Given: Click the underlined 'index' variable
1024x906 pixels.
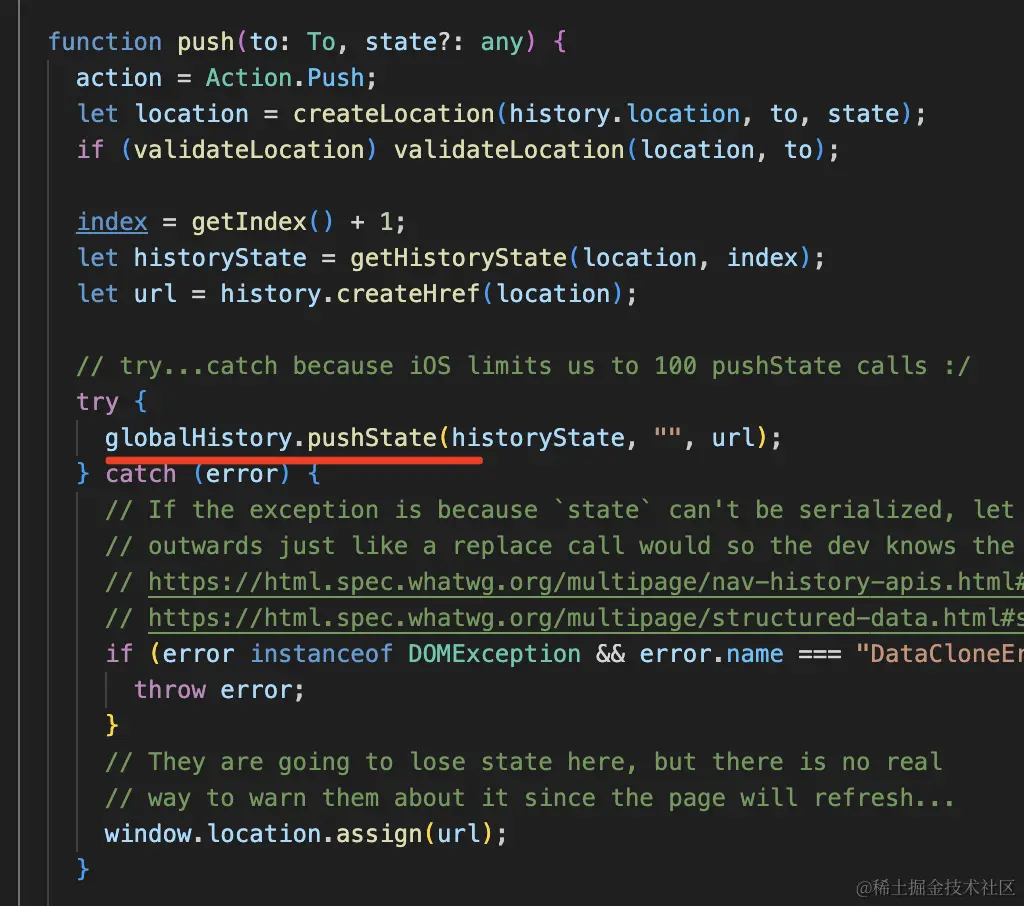Looking at the screenshot, I should 112,221.
